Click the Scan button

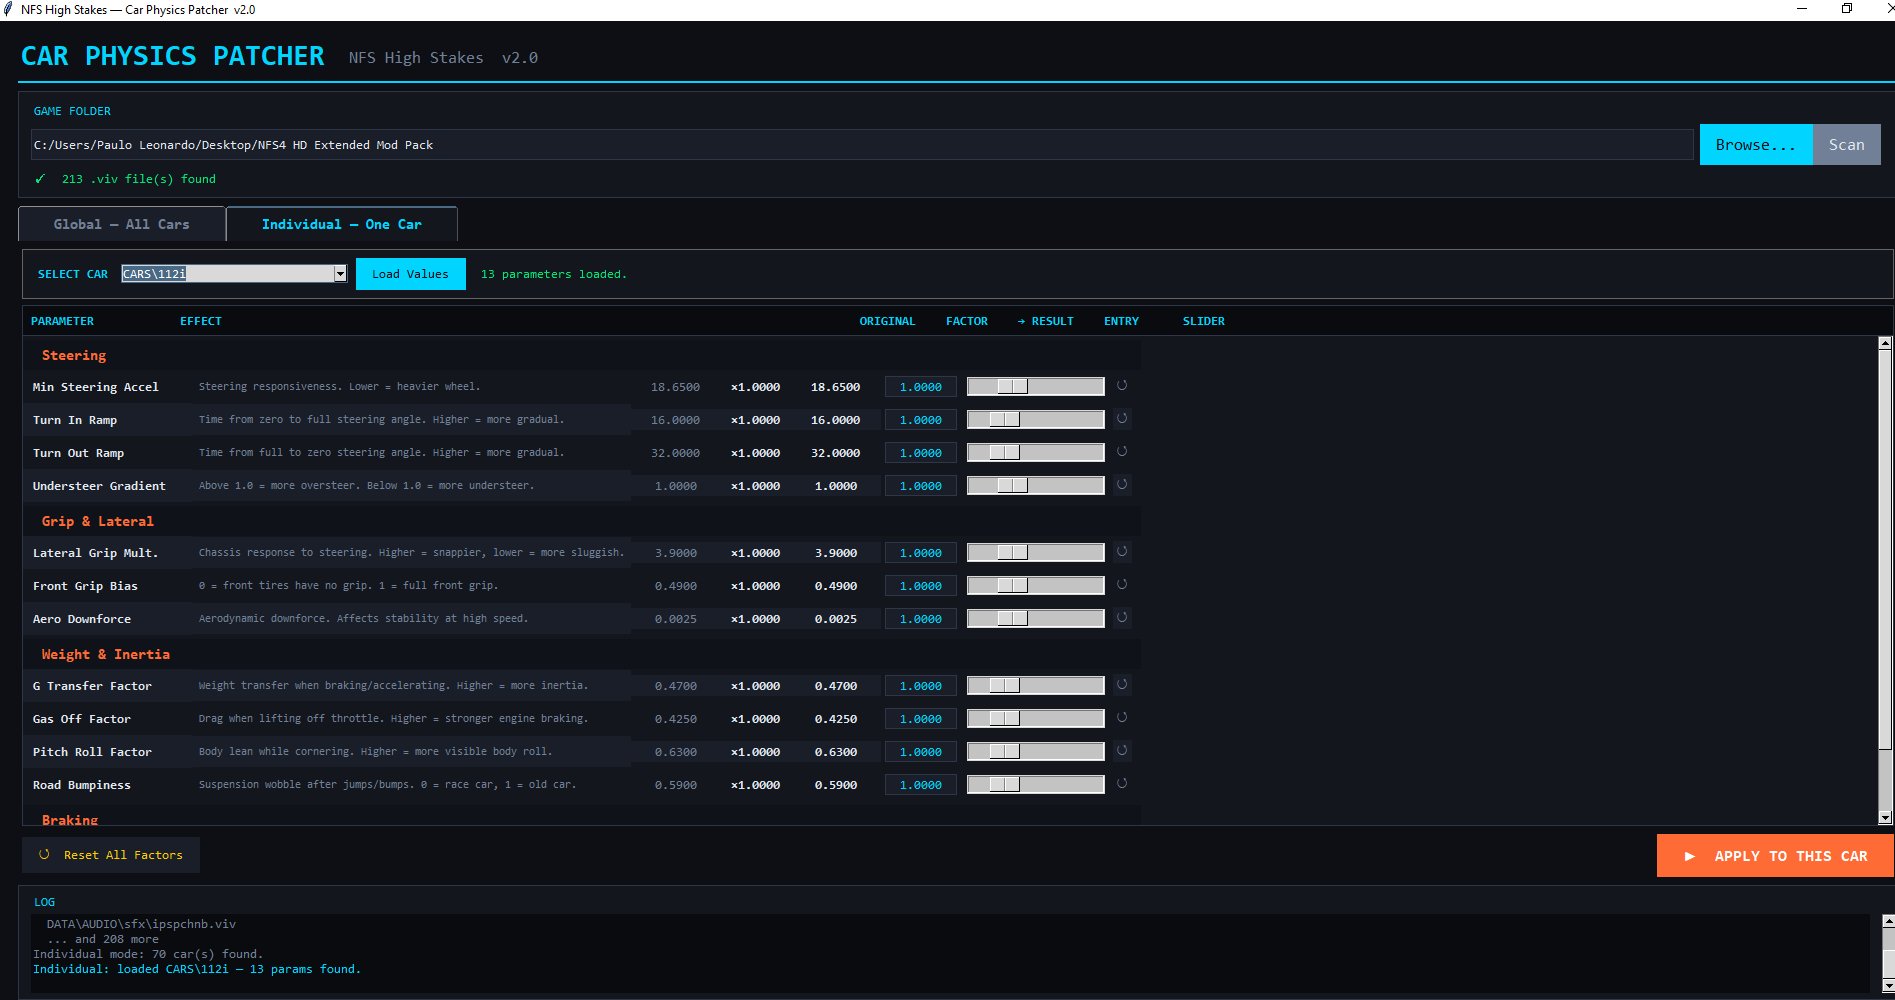click(x=1846, y=145)
